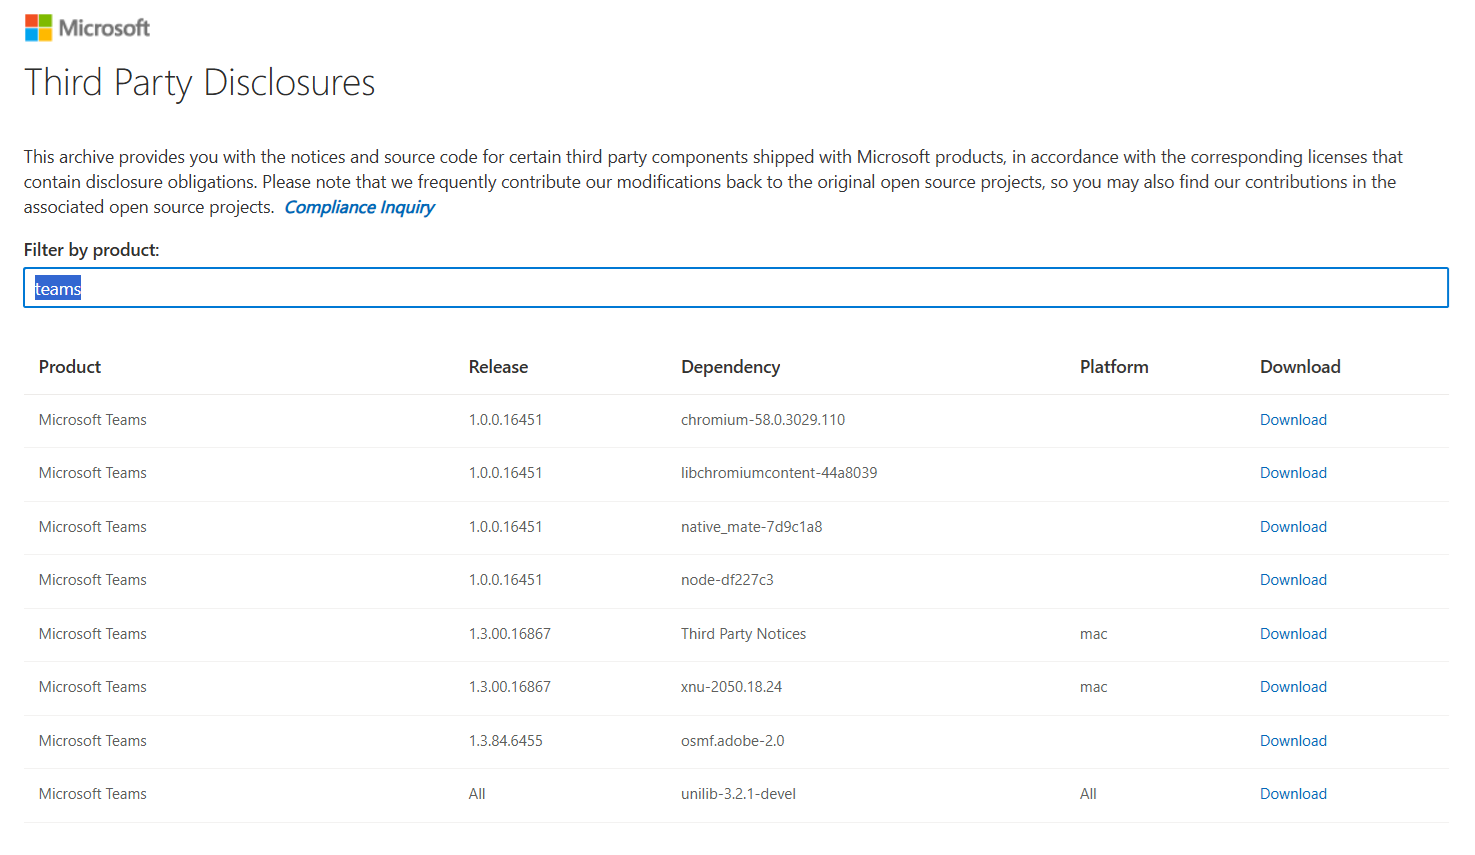This screenshot has height=855, width=1475.
Task: Select the node-df227c3 dependency text
Action: (x=727, y=580)
